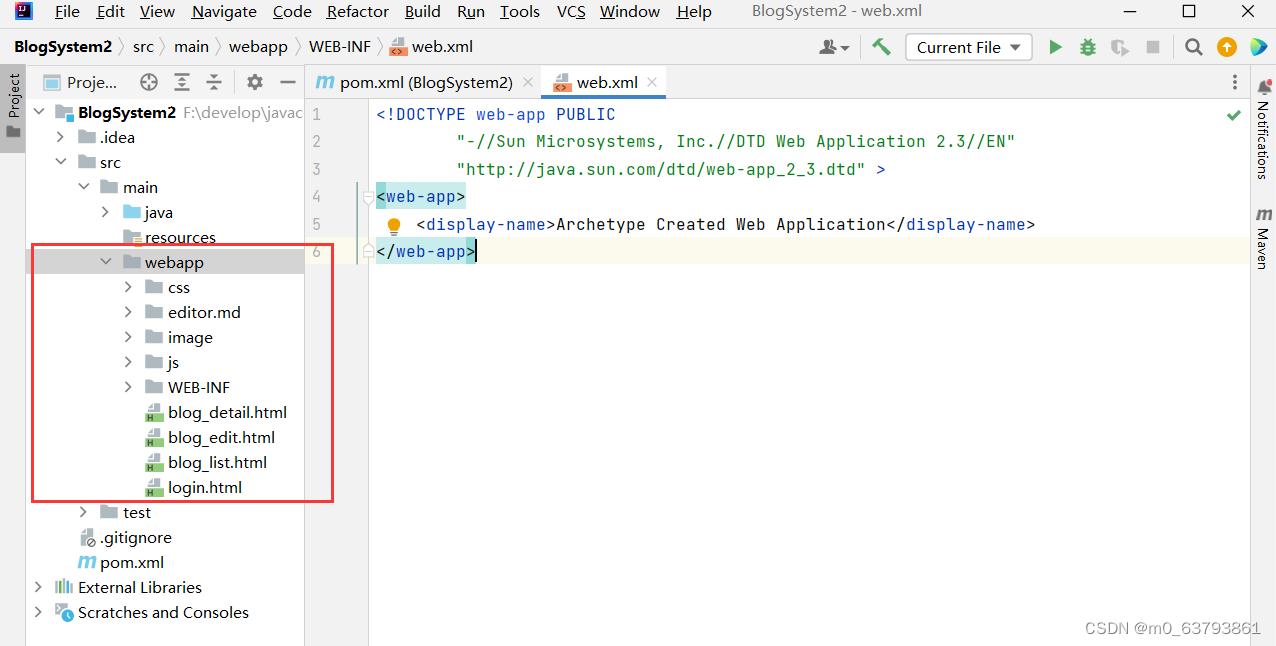Open Project panel settings gear
This screenshot has height=646, width=1276.
255,82
